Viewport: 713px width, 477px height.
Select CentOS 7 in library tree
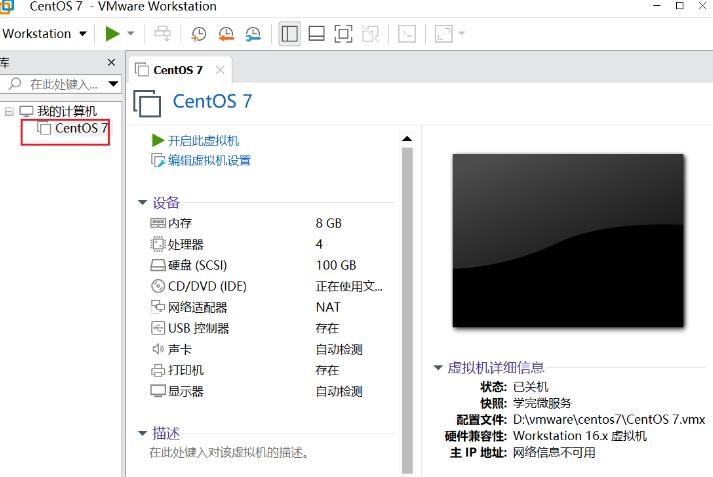[x=81, y=128]
